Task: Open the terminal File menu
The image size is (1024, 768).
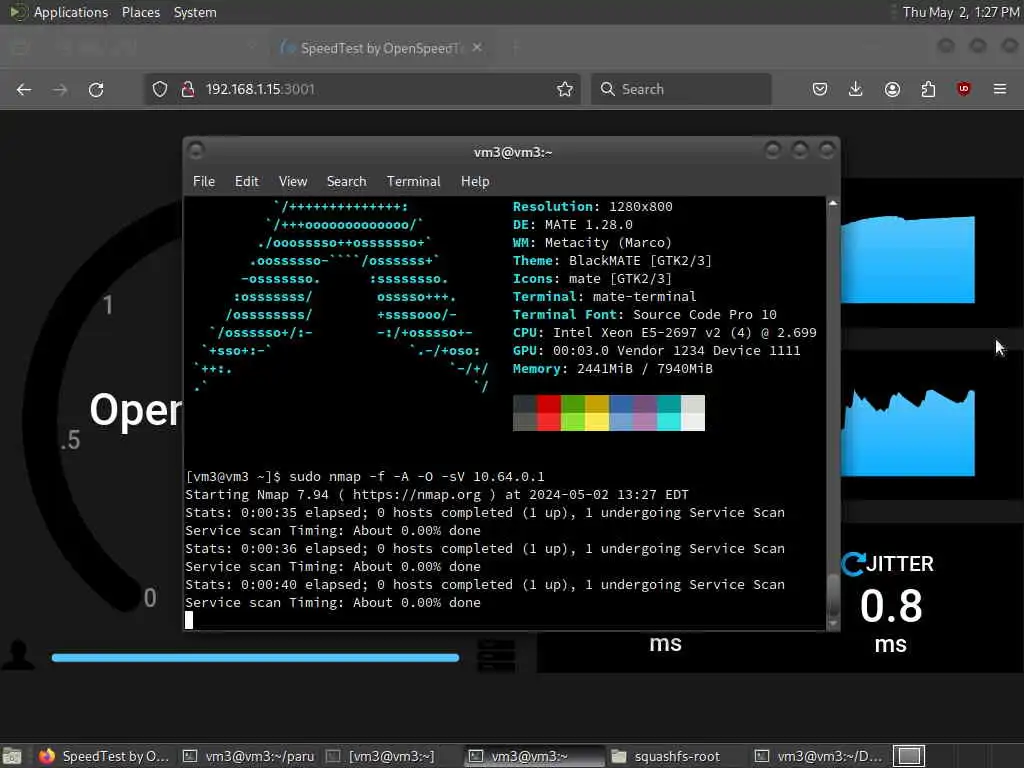Action: point(204,182)
